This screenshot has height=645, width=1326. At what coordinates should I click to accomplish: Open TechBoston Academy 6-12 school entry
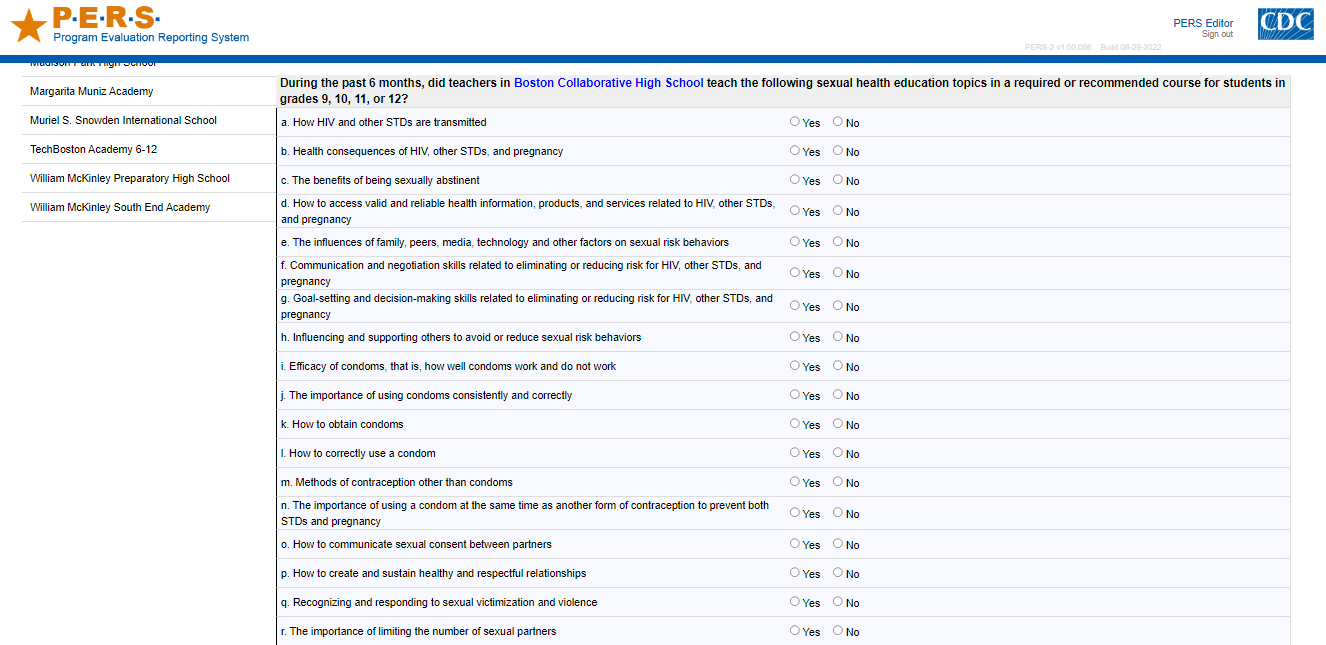(93, 149)
